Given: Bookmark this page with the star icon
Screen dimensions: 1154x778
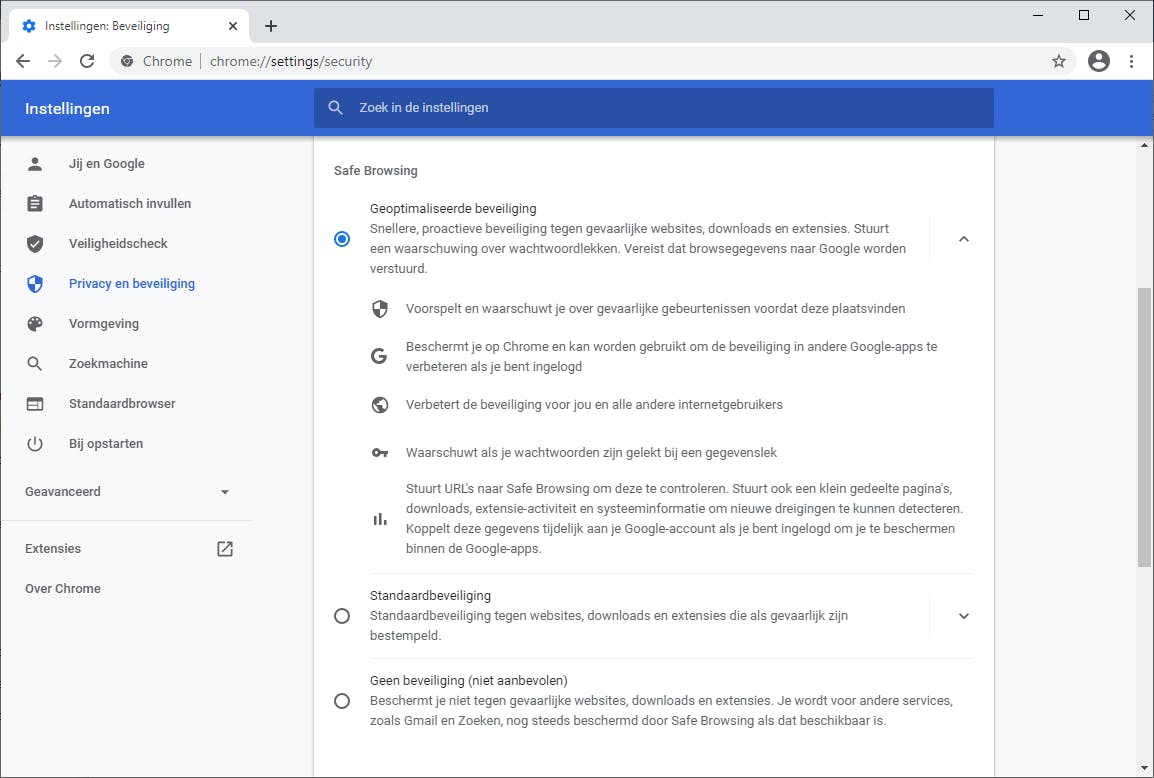Looking at the screenshot, I should coord(1059,61).
